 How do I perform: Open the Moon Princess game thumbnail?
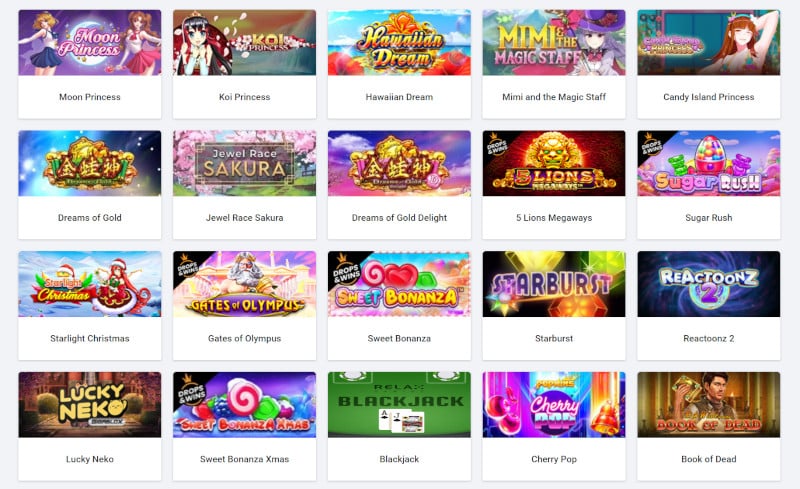[90, 42]
